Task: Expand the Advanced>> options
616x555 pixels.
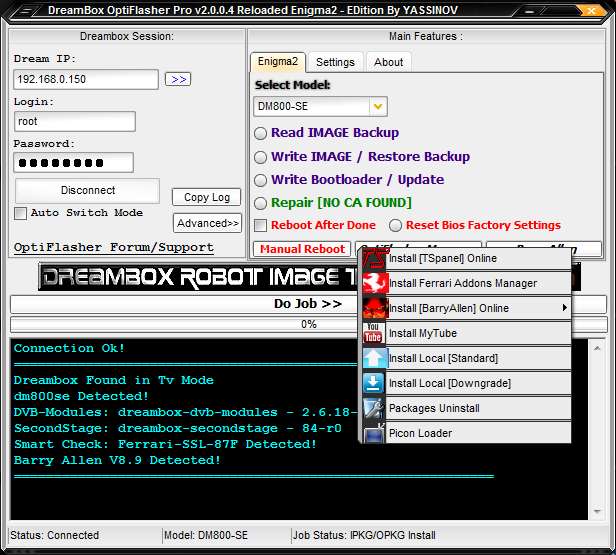Action: coord(207,223)
